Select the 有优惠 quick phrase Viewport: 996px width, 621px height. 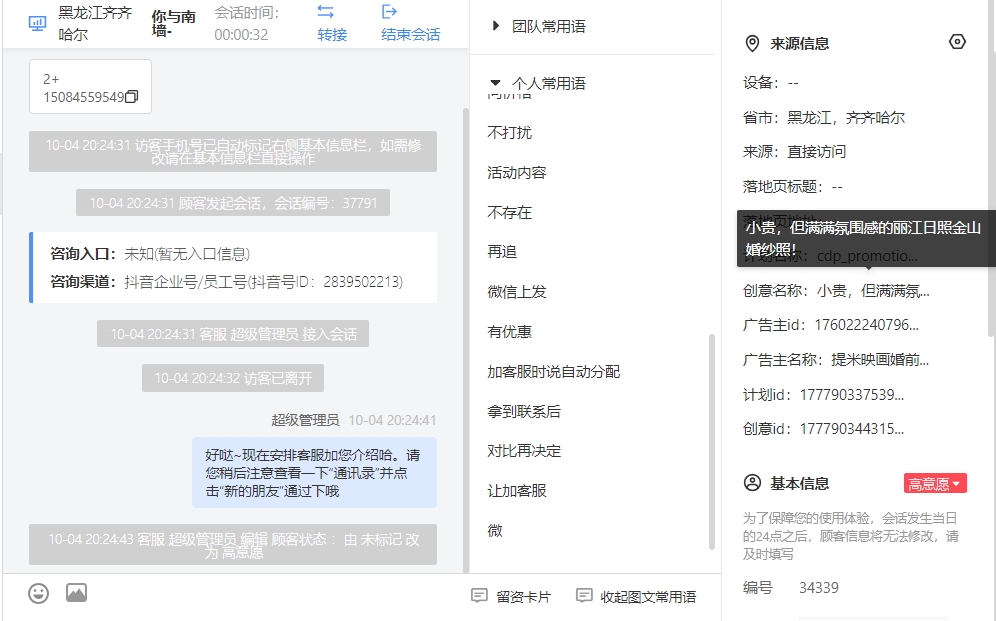click(509, 331)
